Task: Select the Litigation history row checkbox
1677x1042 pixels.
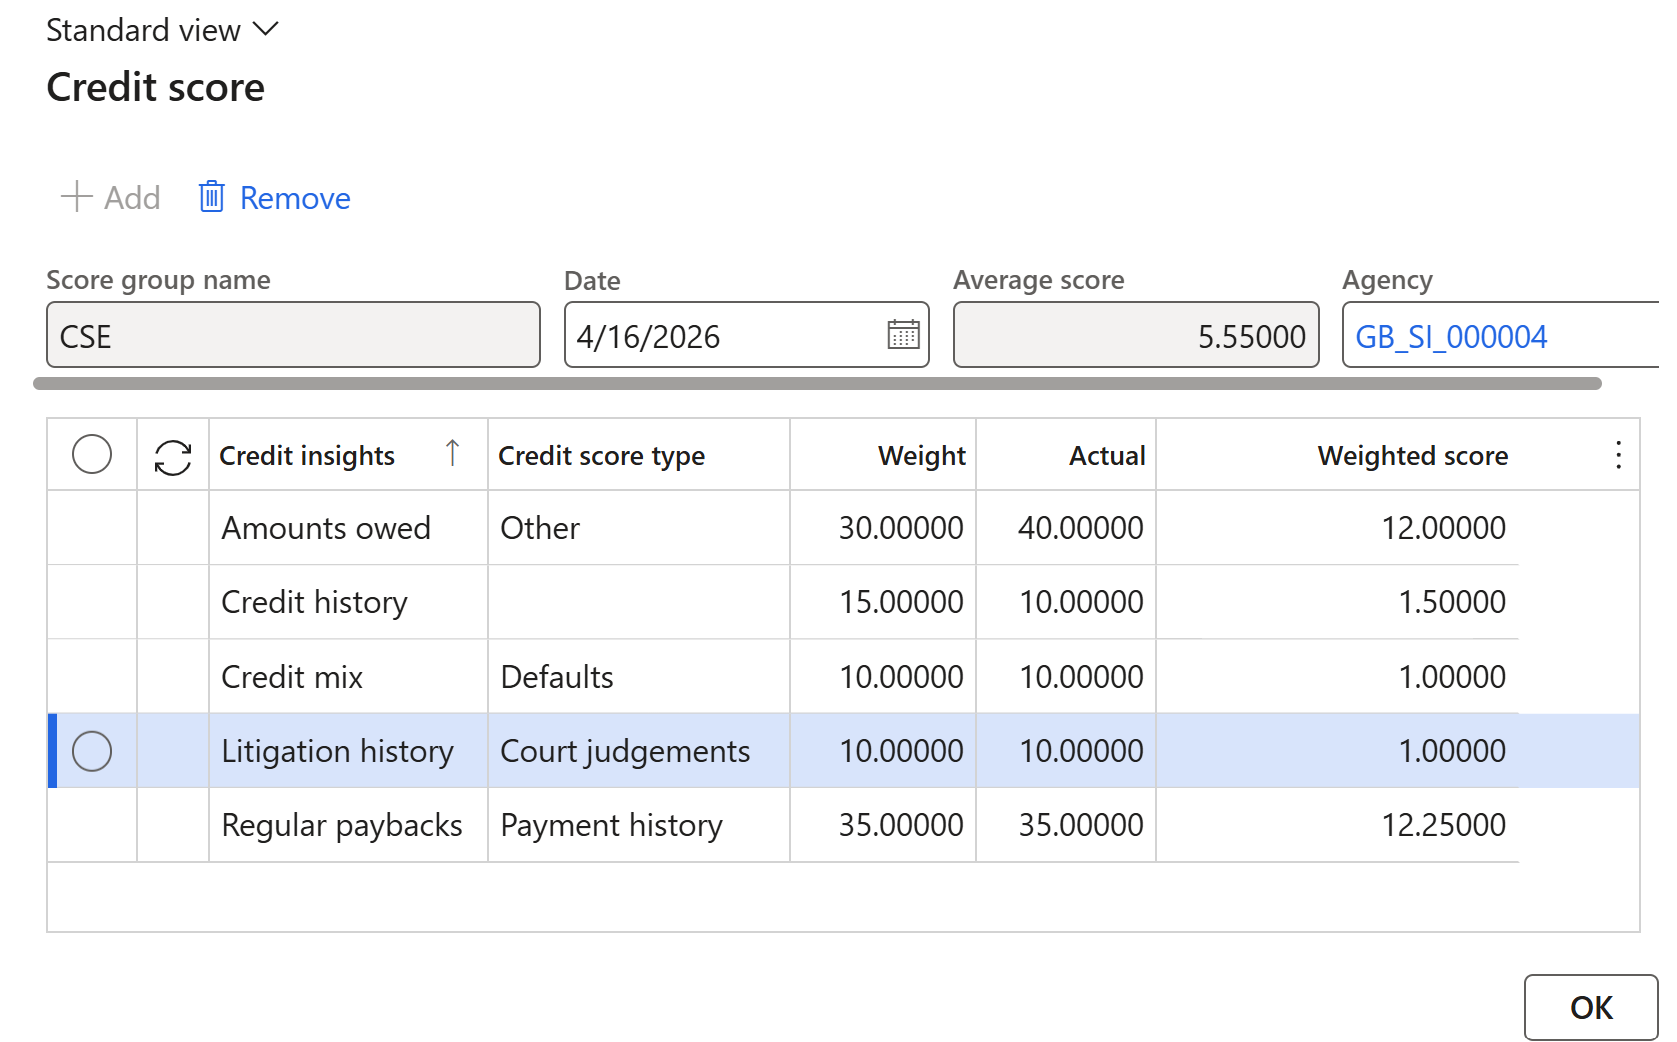Action: click(x=92, y=751)
